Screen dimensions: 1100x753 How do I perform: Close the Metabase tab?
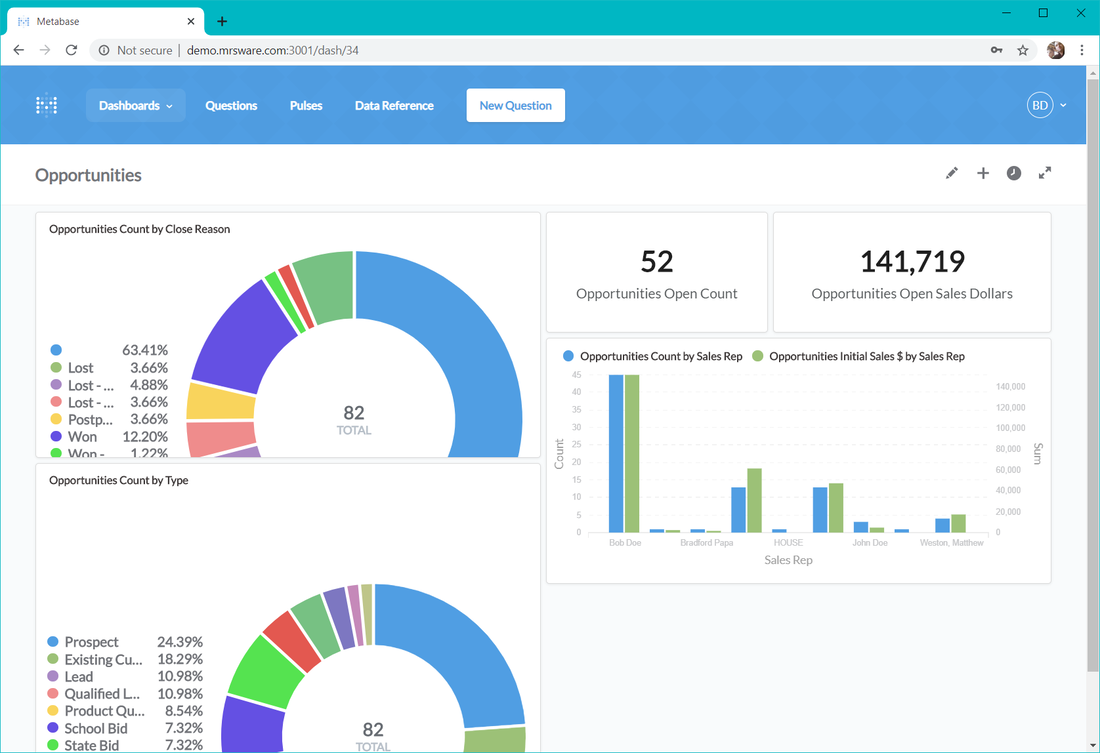click(x=191, y=21)
